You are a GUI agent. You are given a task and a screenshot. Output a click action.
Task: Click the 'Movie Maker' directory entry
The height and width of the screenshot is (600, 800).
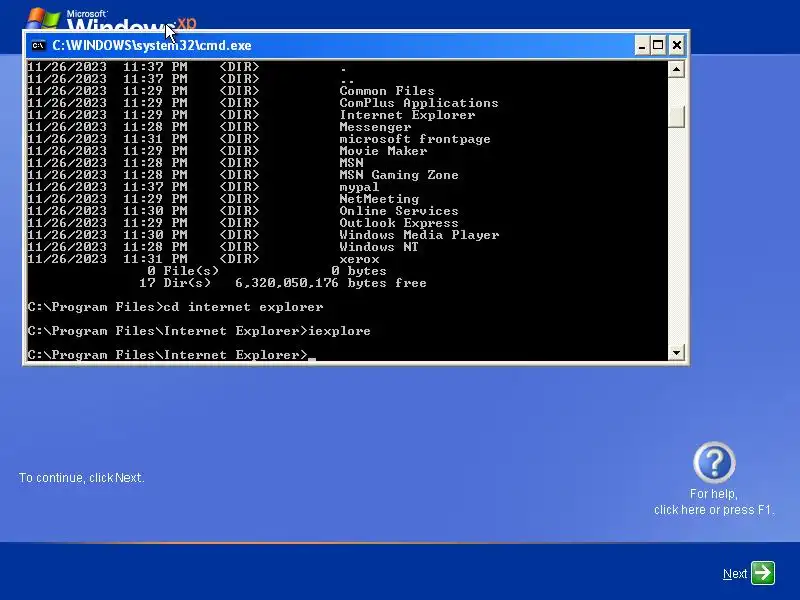pos(383,151)
